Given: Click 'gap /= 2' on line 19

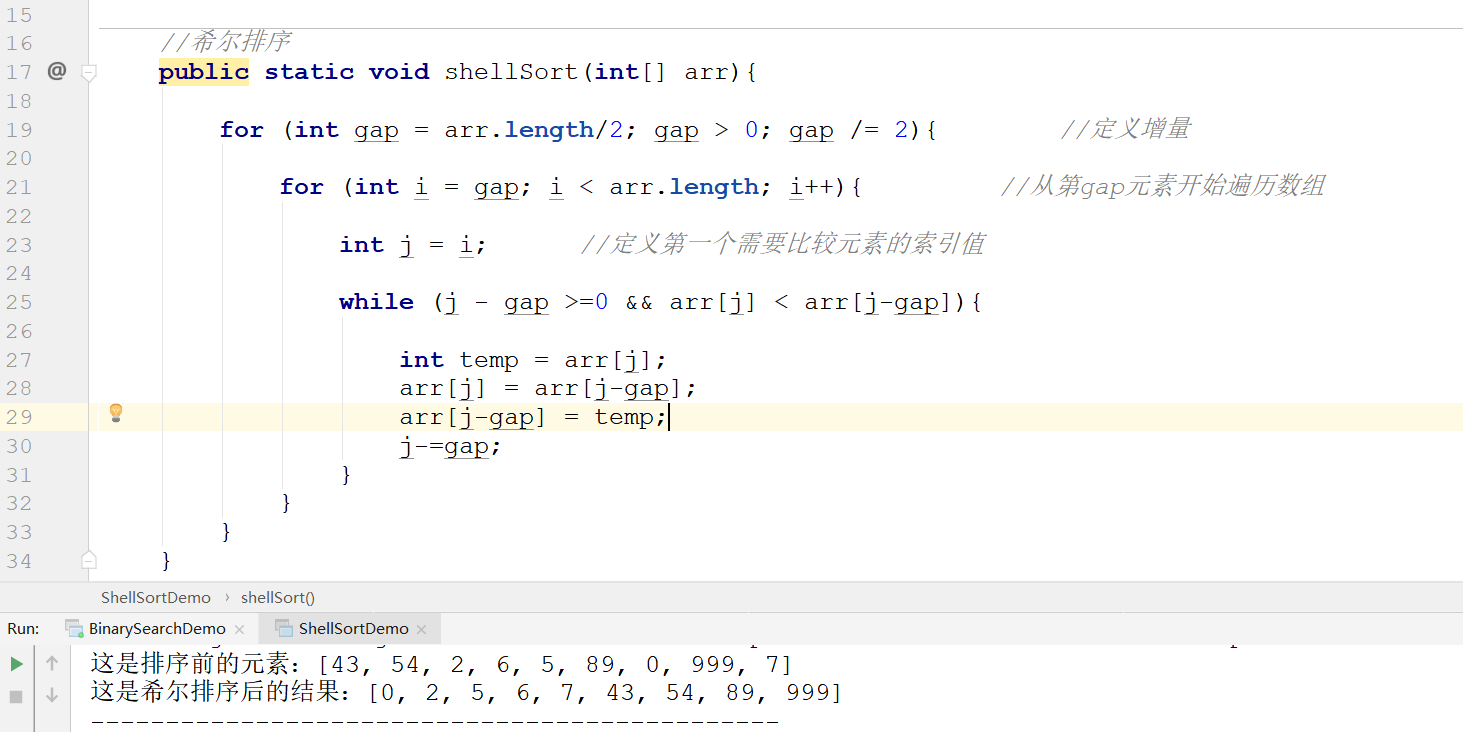Looking at the screenshot, I should pos(848,130).
